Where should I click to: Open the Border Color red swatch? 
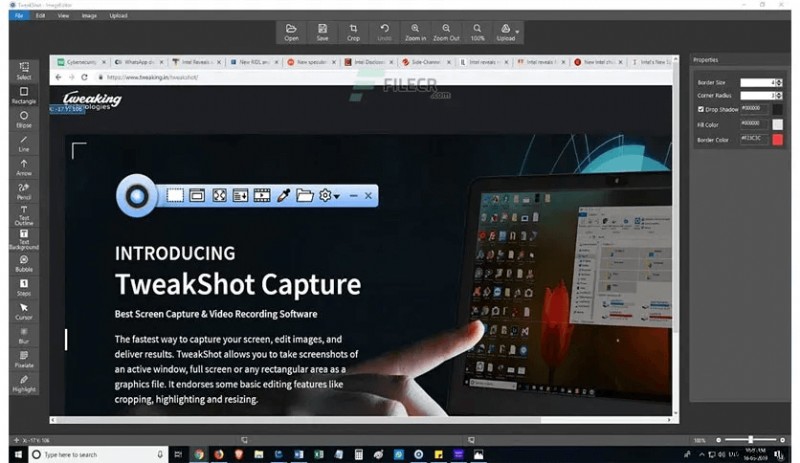point(778,139)
